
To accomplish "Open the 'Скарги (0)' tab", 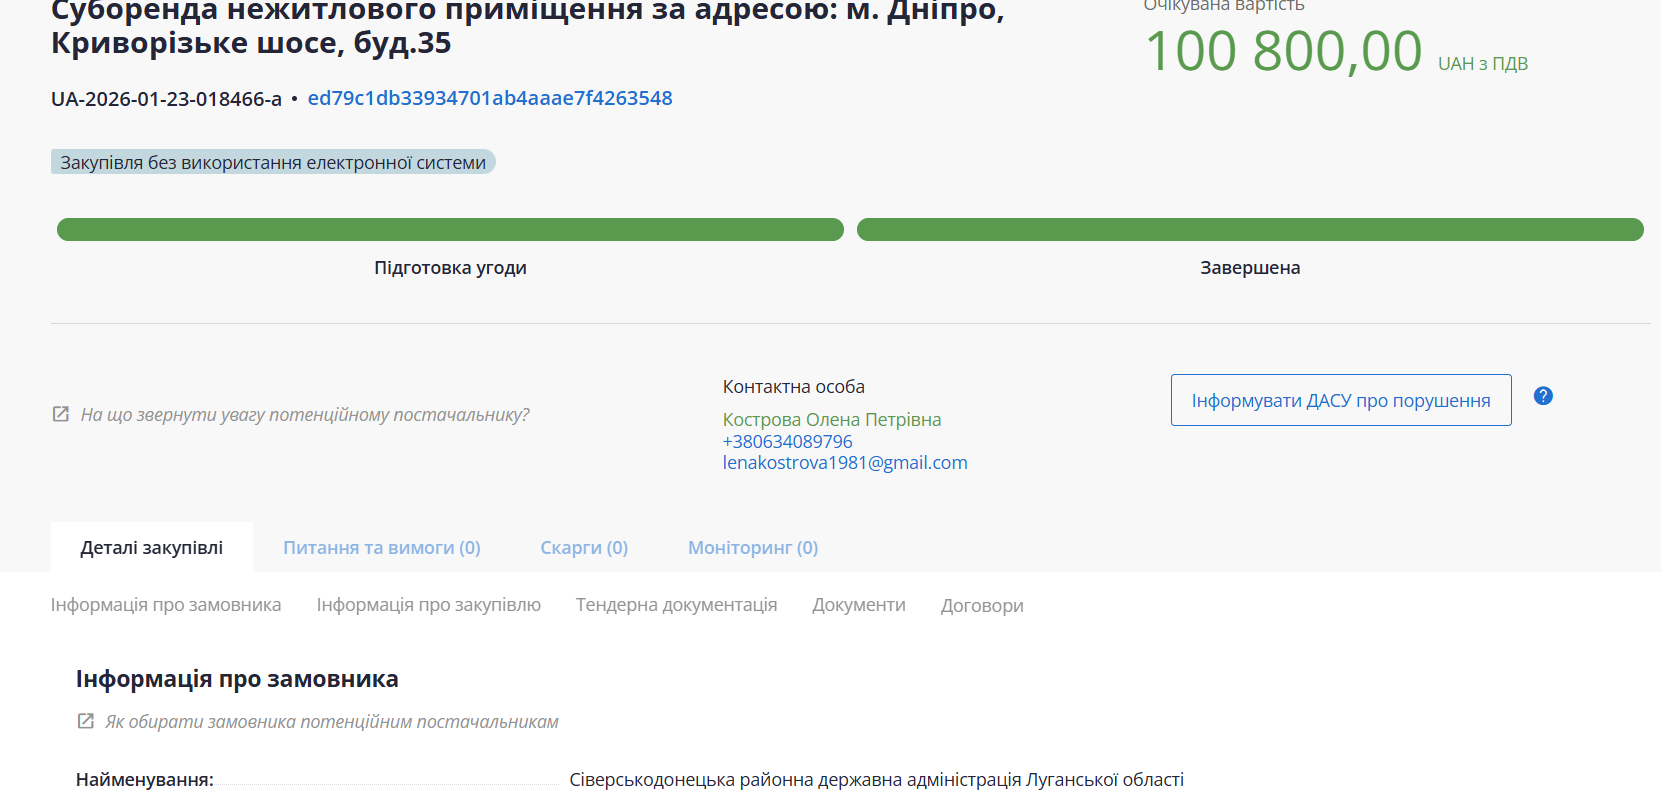I will coord(584,548).
